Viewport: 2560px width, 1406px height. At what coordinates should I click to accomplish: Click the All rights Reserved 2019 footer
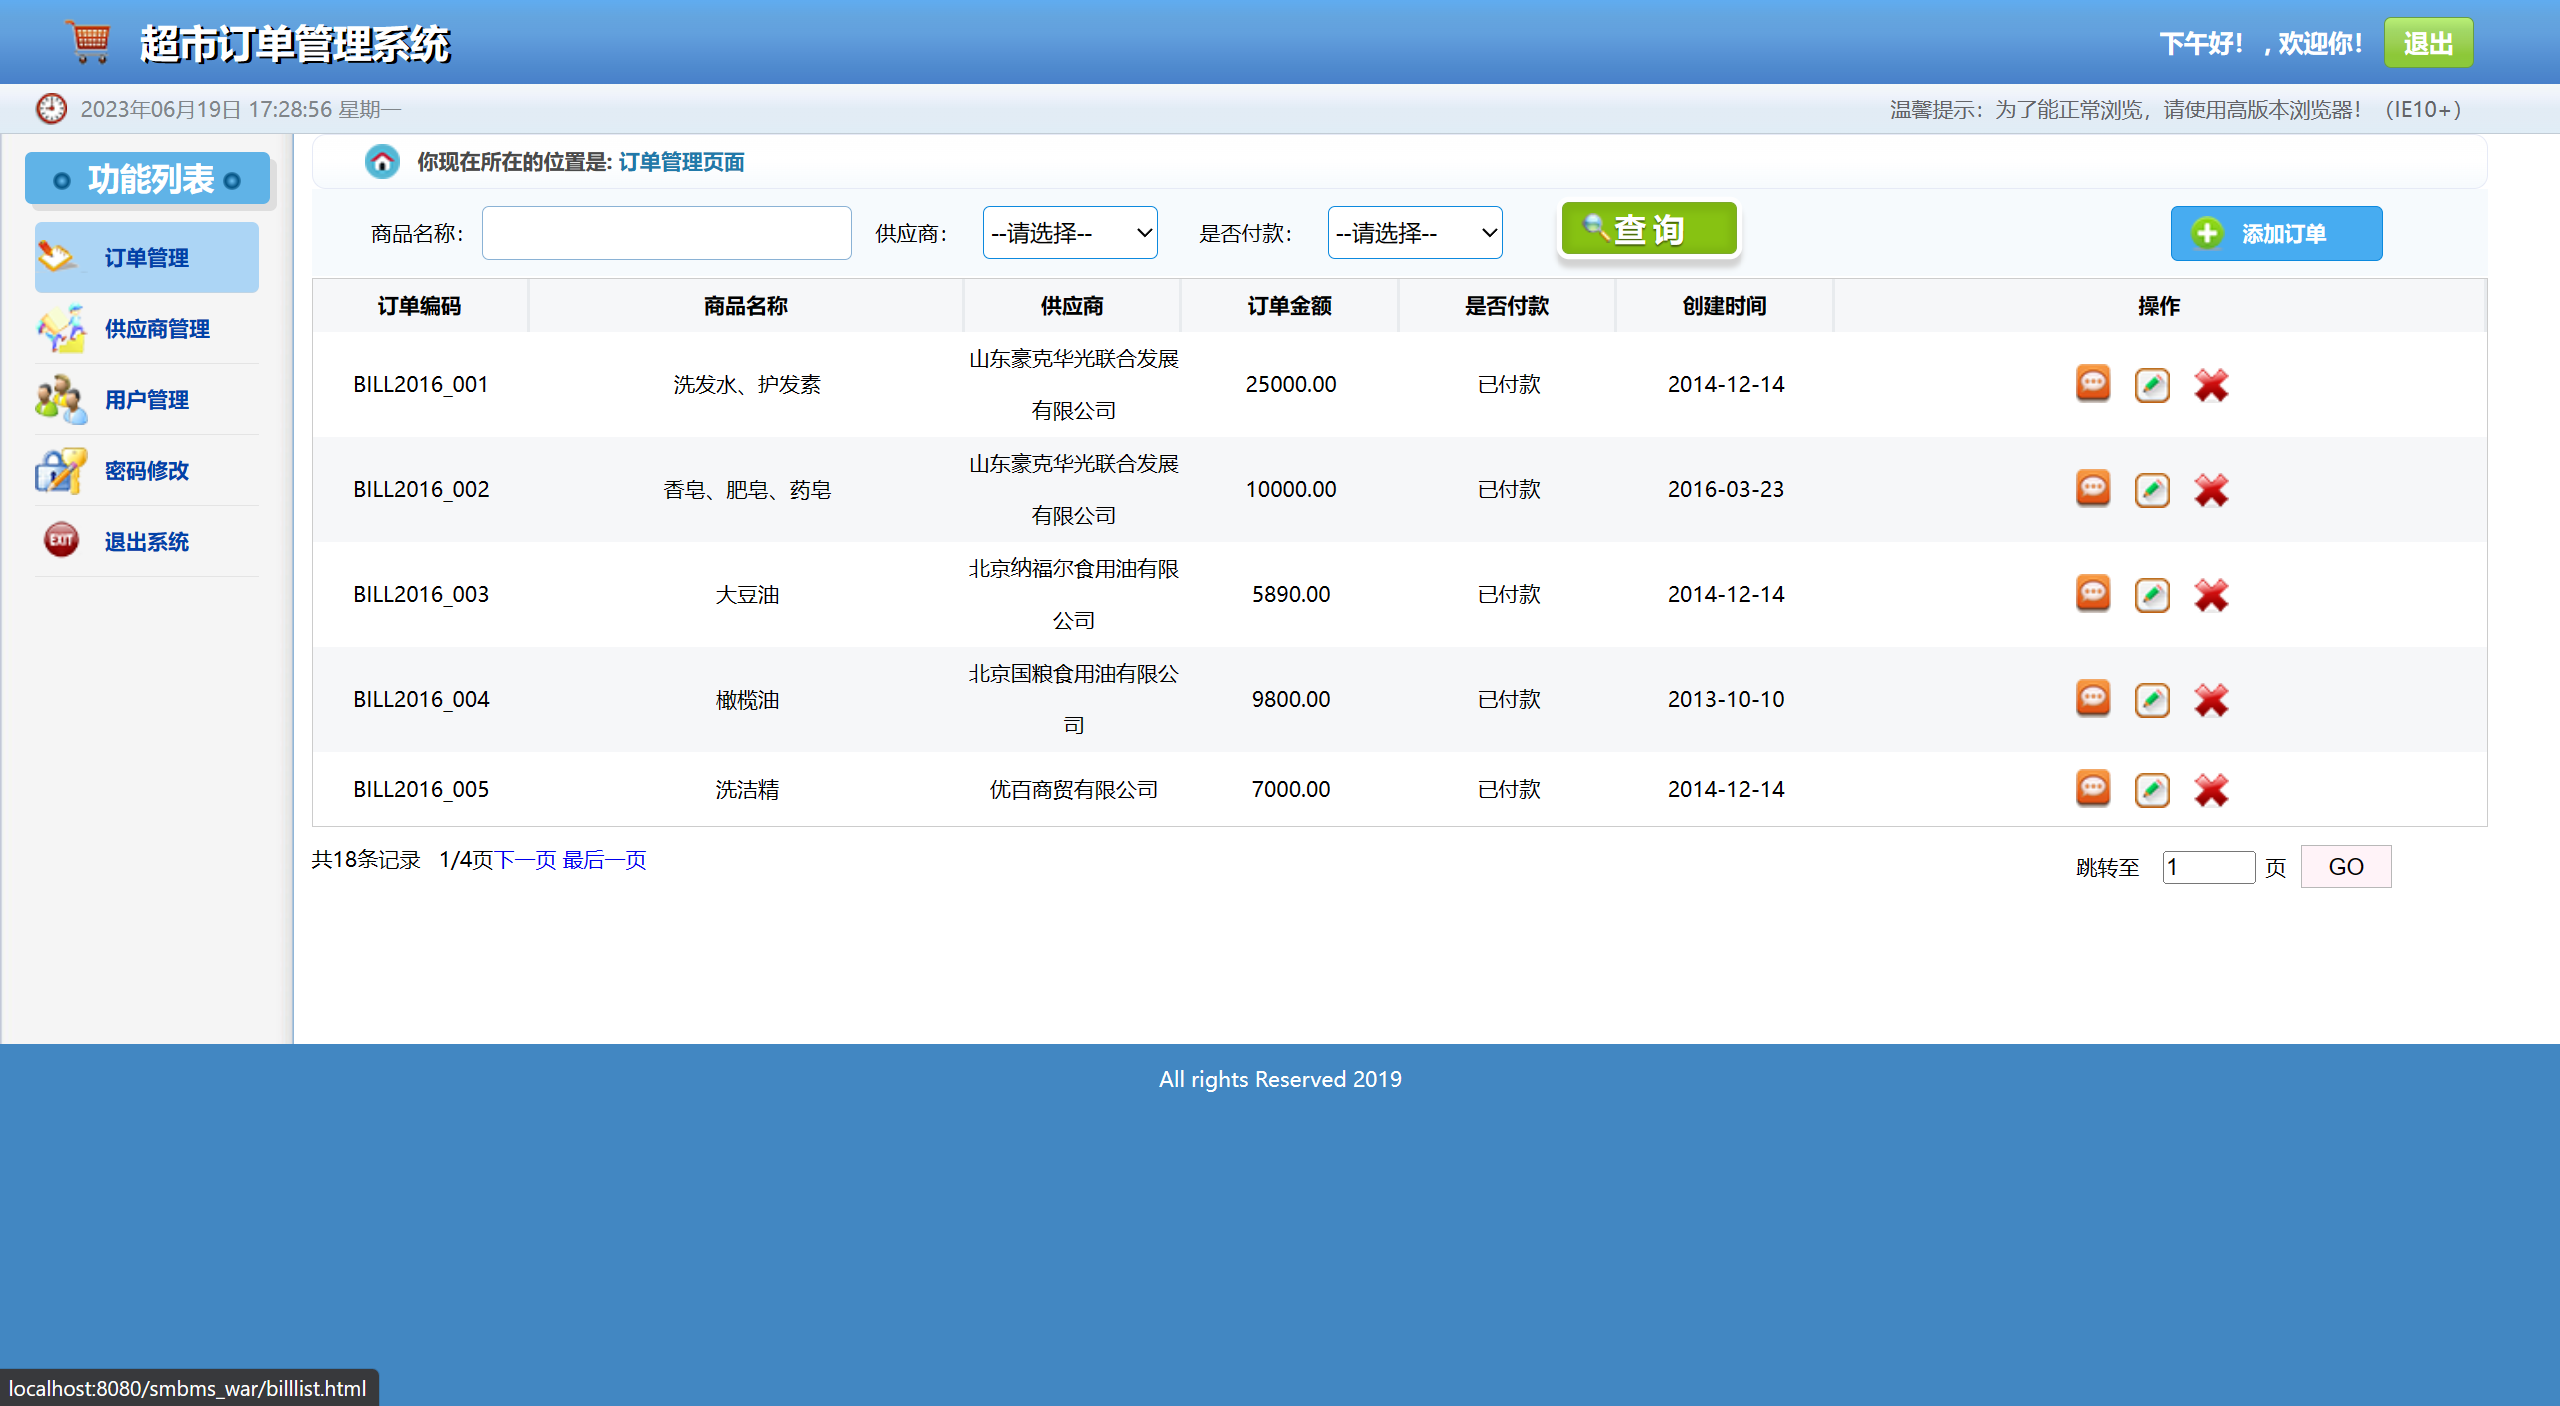1280,1079
